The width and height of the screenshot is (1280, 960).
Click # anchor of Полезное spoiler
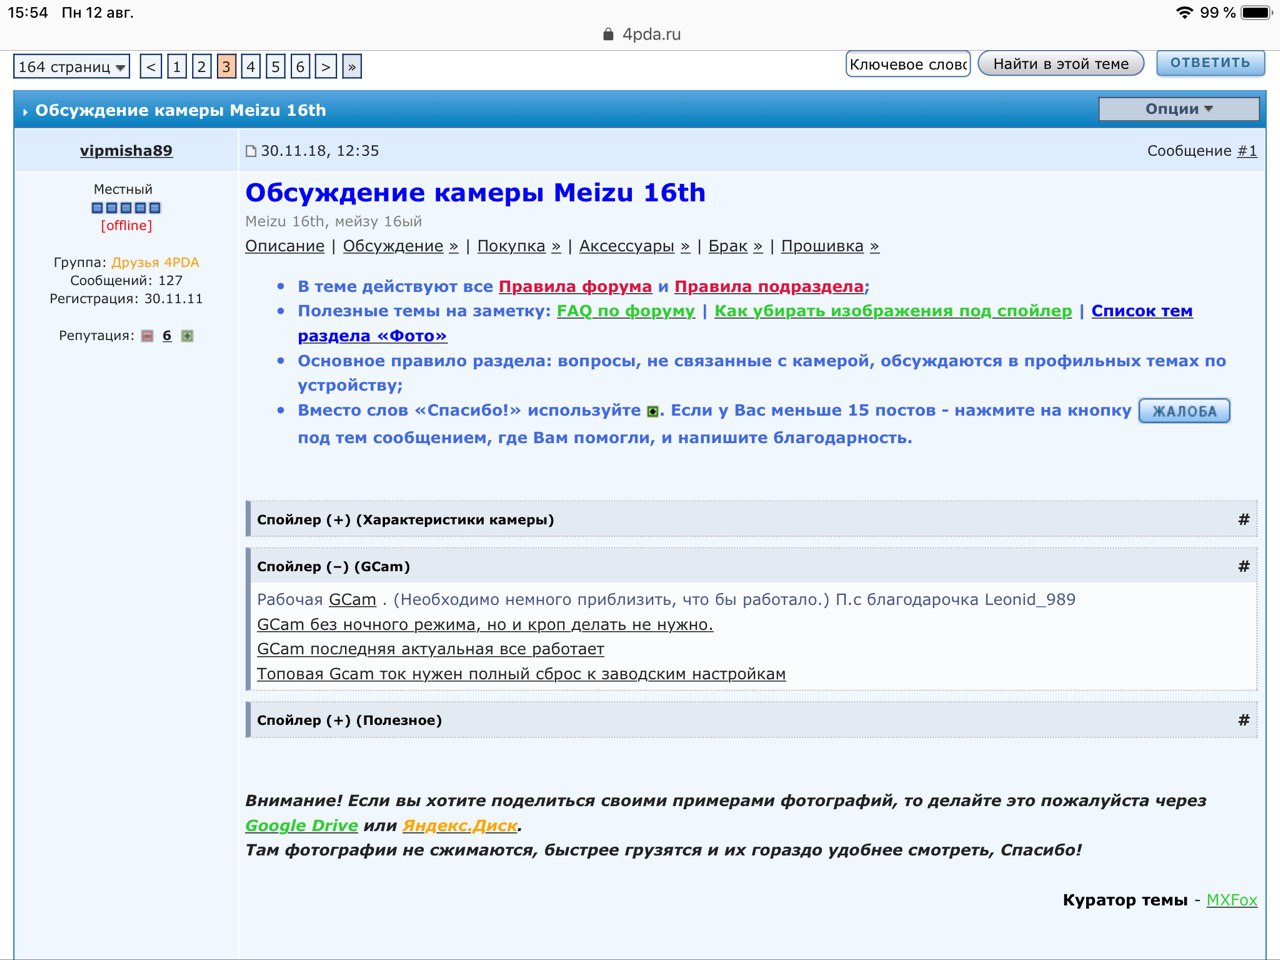pos(1244,720)
